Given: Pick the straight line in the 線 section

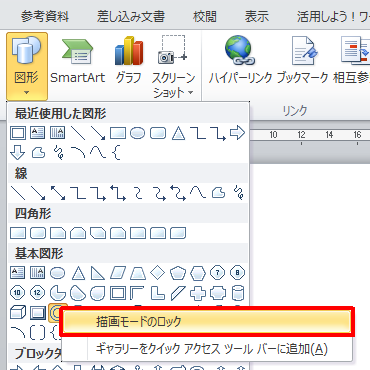Looking at the screenshot, I should pyautogui.click(x=18, y=193).
